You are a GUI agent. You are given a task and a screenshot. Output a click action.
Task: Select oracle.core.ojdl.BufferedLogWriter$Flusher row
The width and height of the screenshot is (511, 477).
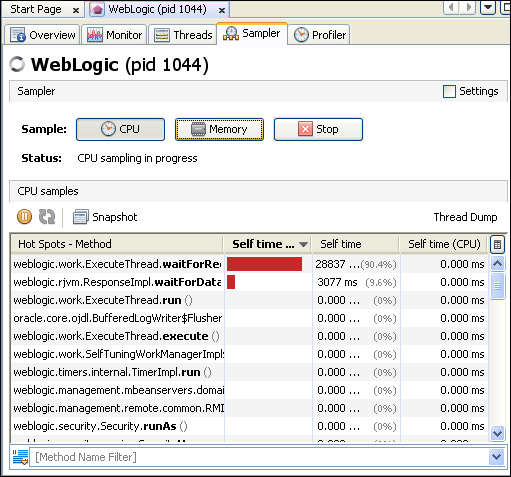pyautogui.click(x=250, y=318)
